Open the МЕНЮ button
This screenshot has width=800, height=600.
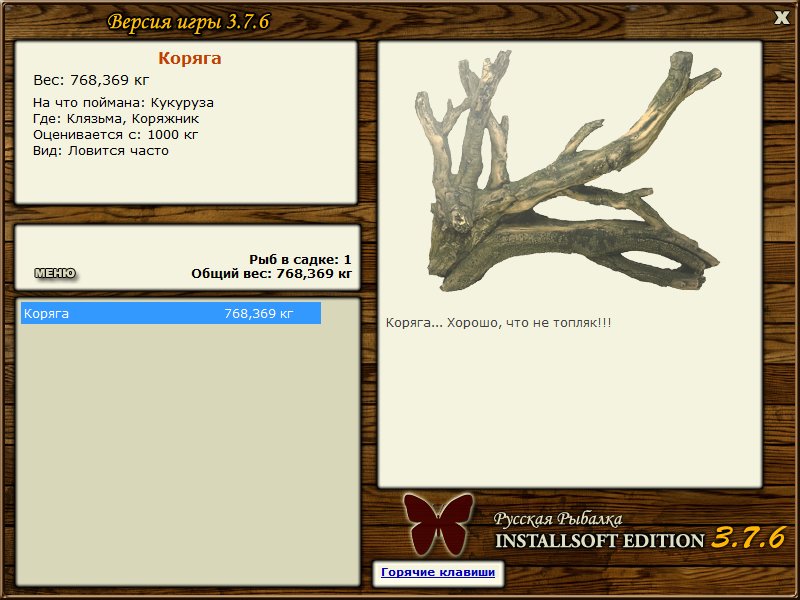click(x=55, y=273)
